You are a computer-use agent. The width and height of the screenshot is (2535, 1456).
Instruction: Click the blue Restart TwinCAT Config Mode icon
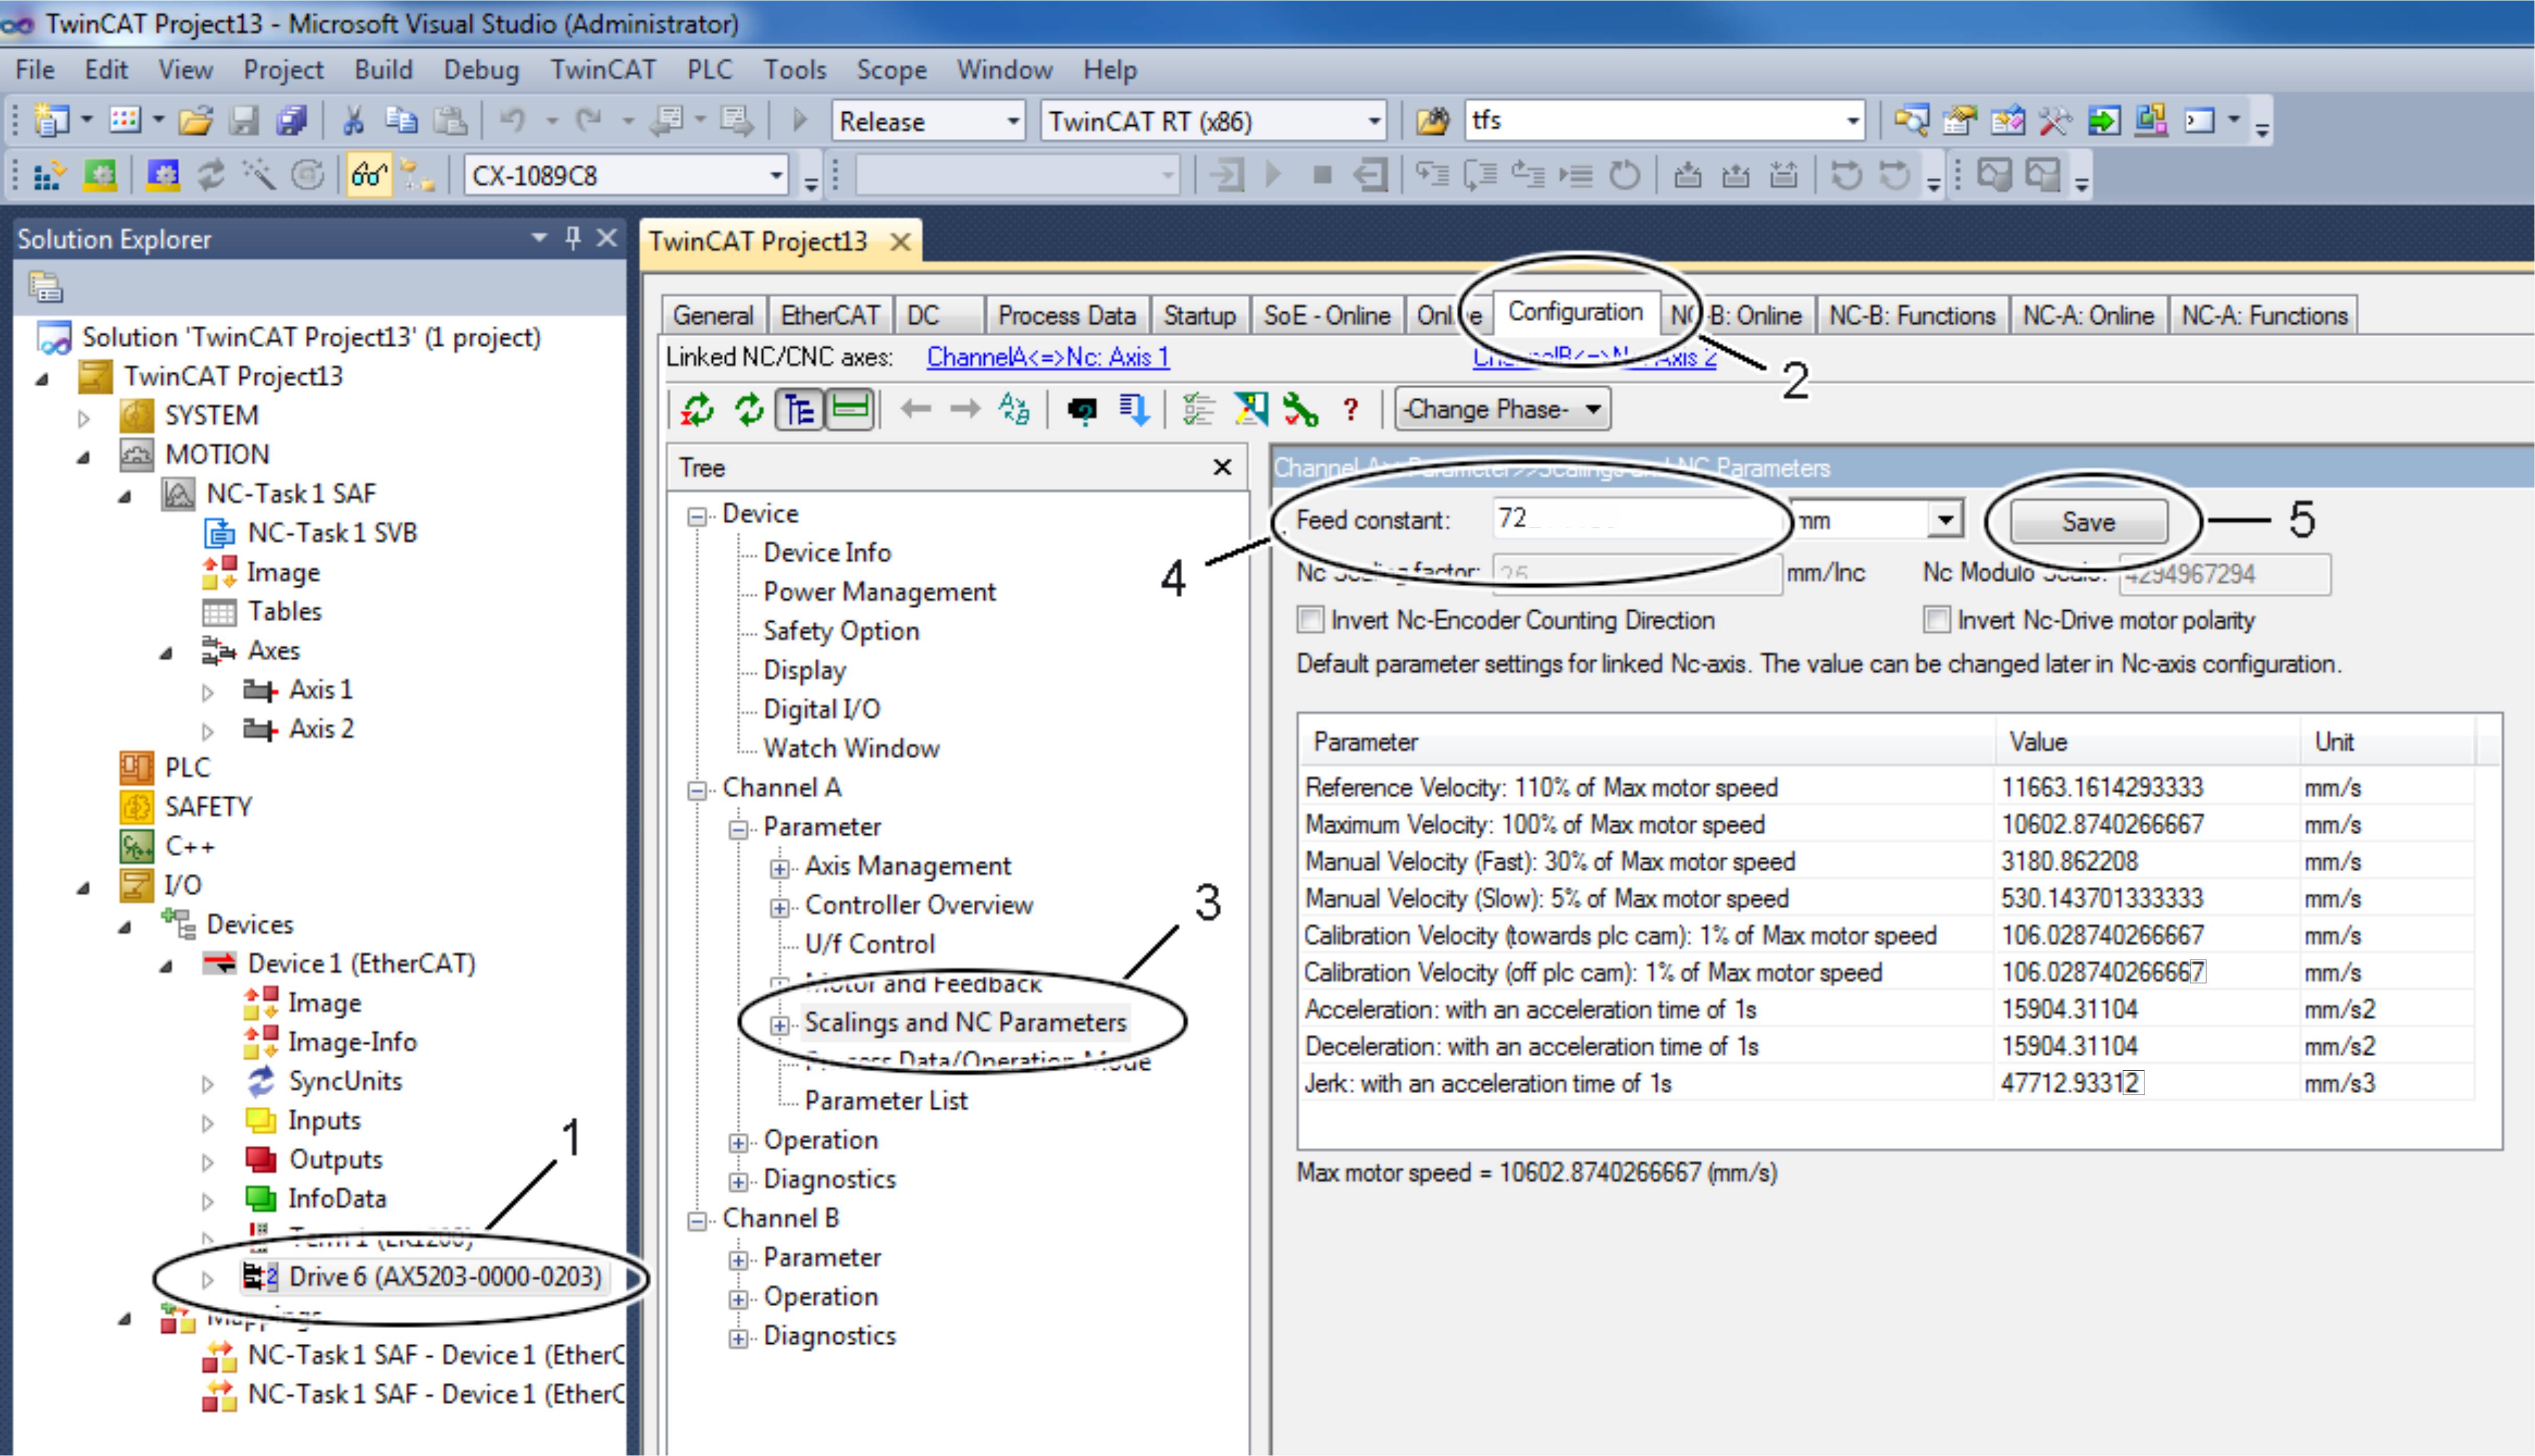coord(162,176)
